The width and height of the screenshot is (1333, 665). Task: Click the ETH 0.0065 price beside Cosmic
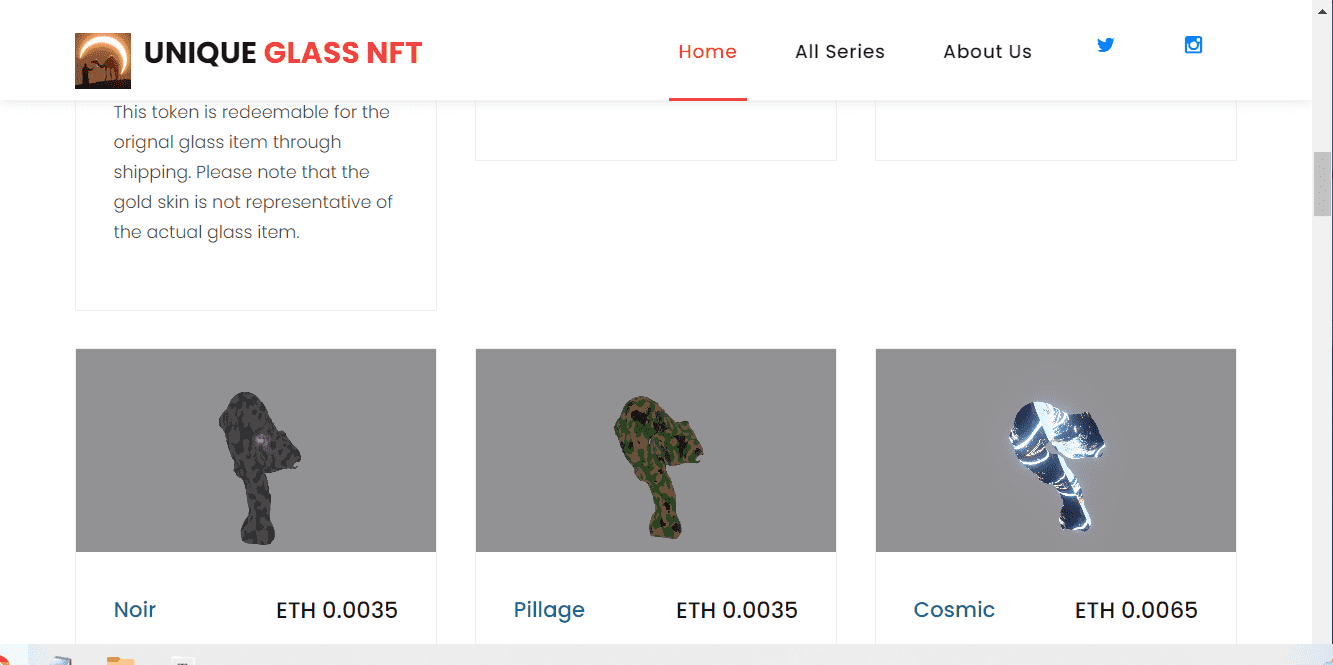[1136, 609]
